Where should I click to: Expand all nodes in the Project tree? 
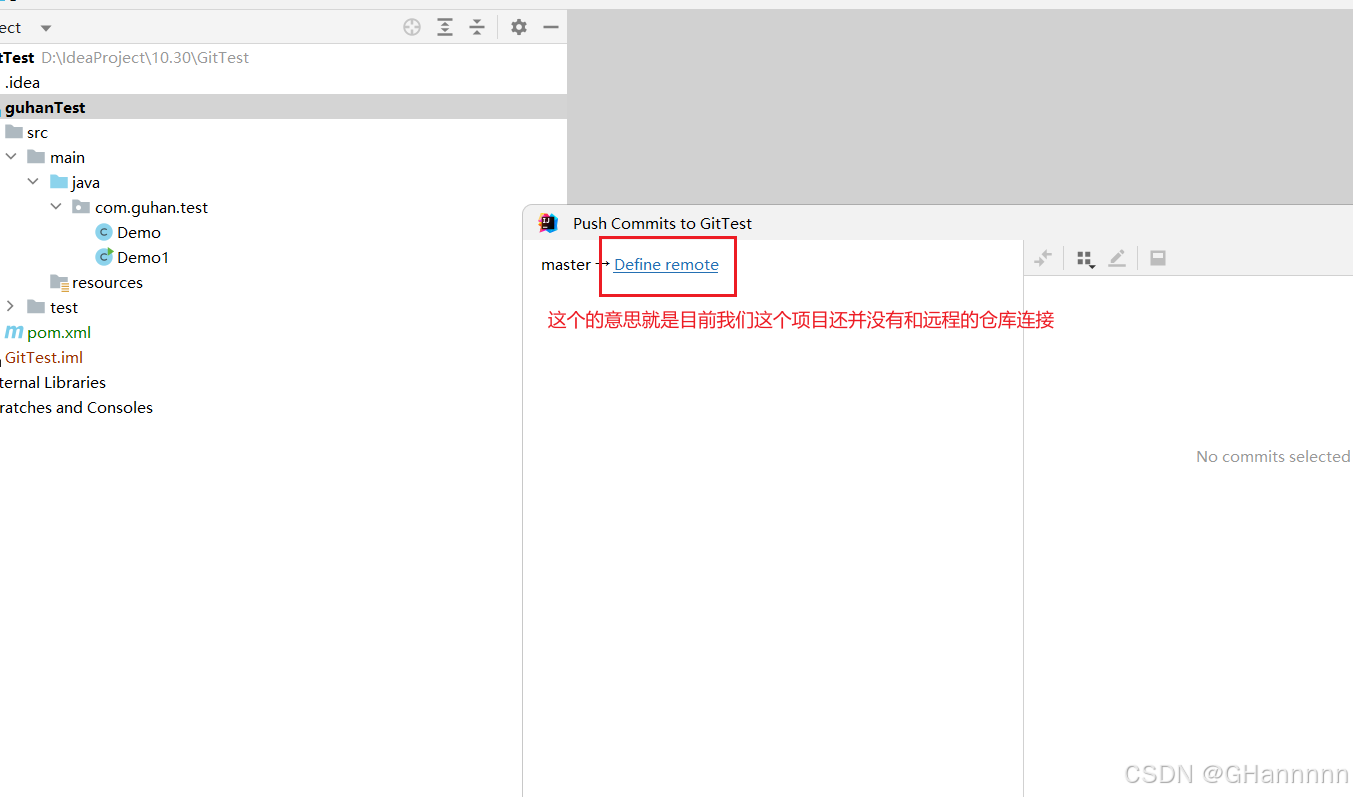click(x=445, y=27)
